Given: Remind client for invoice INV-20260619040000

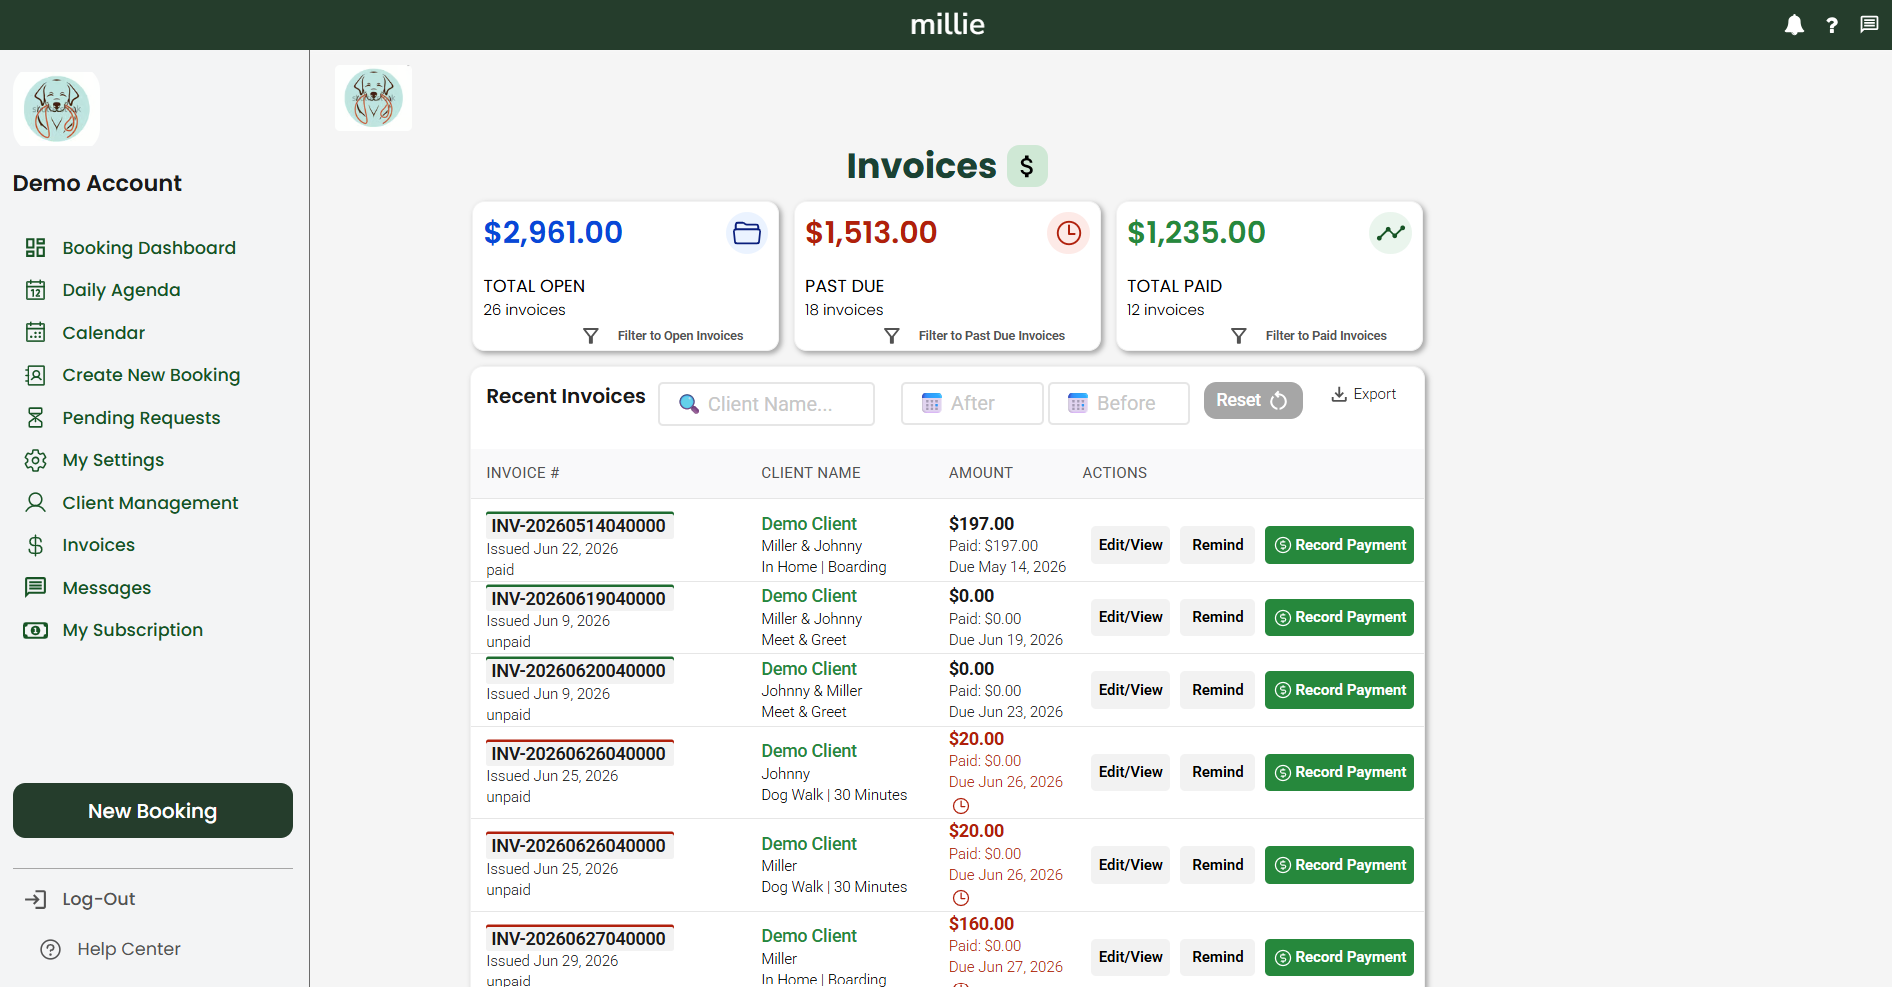Looking at the screenshot, I should pos(1217,617).
